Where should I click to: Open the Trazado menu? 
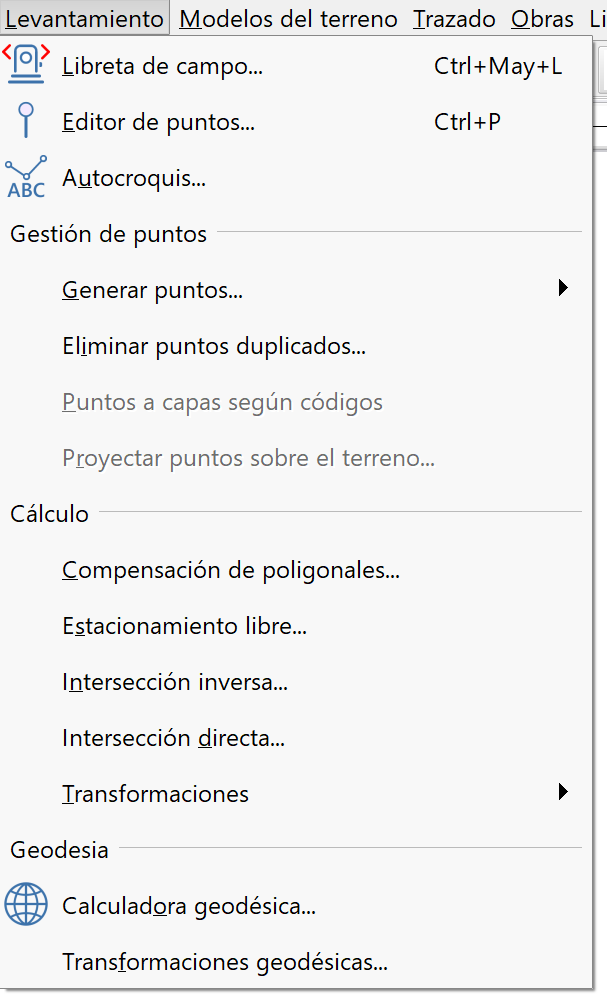click(454, 19)
